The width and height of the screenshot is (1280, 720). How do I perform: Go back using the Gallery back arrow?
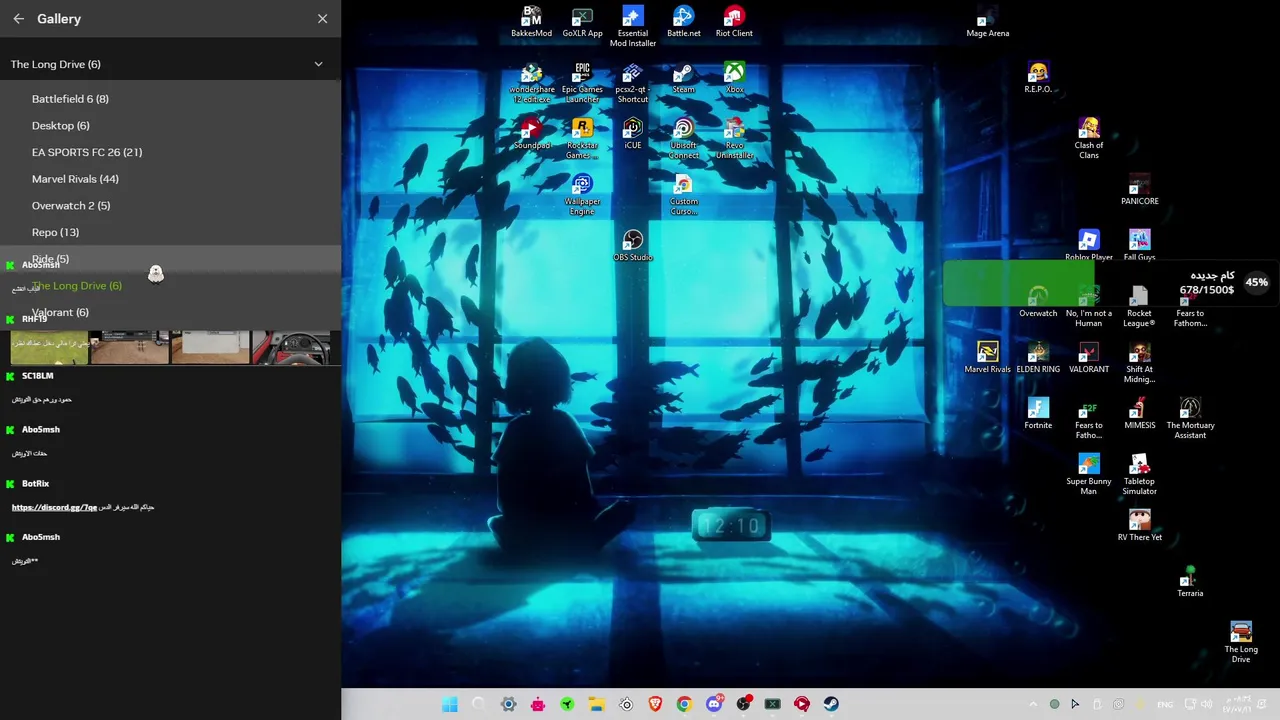pos(18,19)
